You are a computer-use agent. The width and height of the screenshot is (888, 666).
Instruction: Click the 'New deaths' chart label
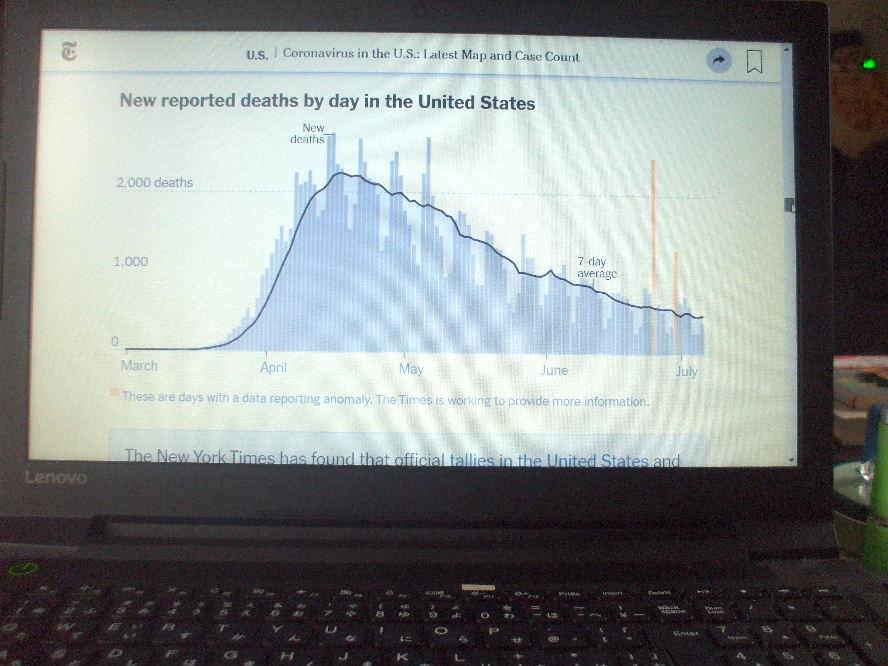coord(308,134)
